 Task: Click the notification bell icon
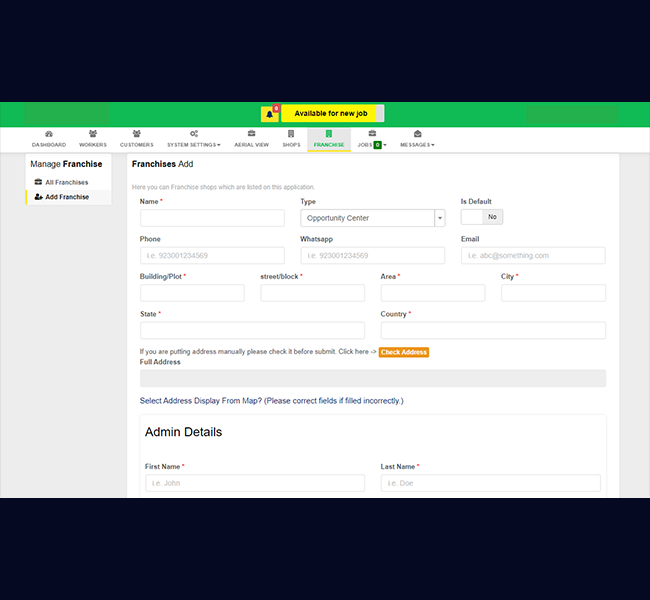[x=269, y=114]
